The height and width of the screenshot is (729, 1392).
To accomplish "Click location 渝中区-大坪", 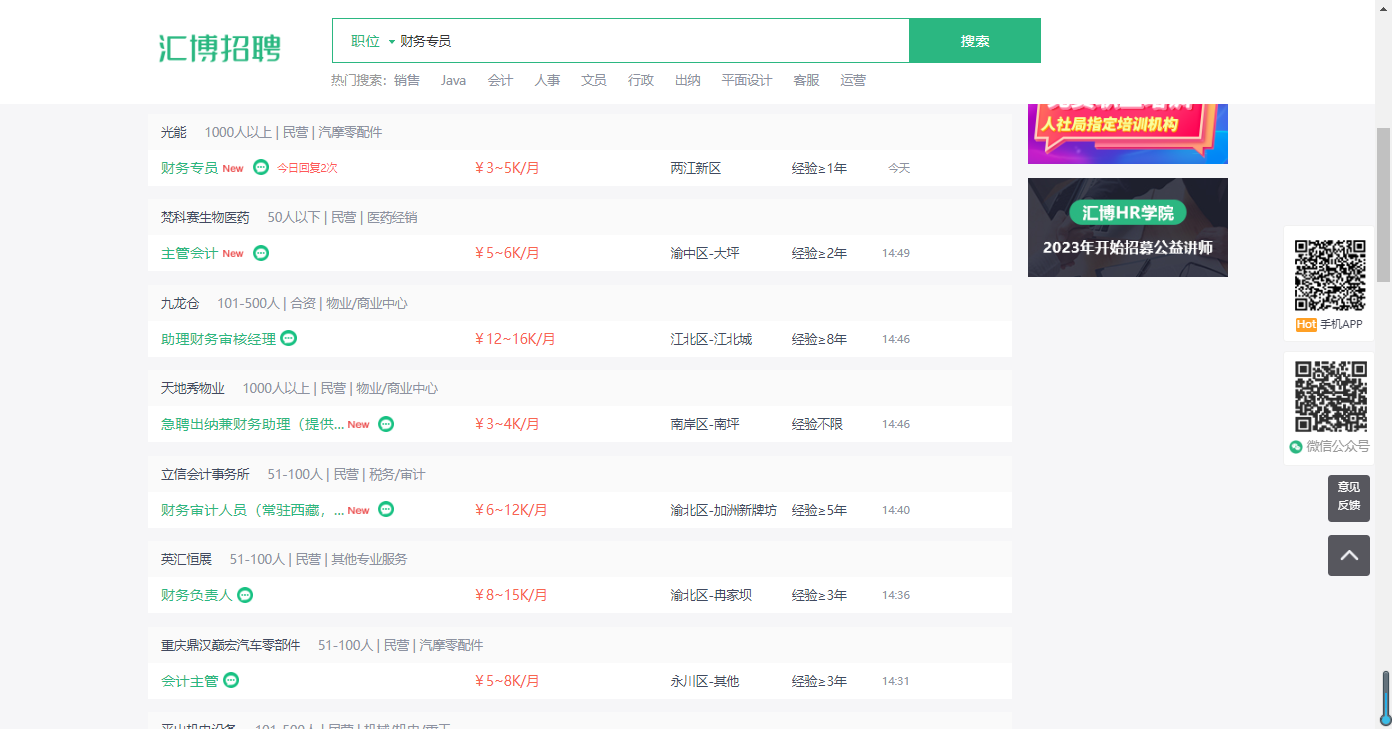I will (x=705, y=253).
